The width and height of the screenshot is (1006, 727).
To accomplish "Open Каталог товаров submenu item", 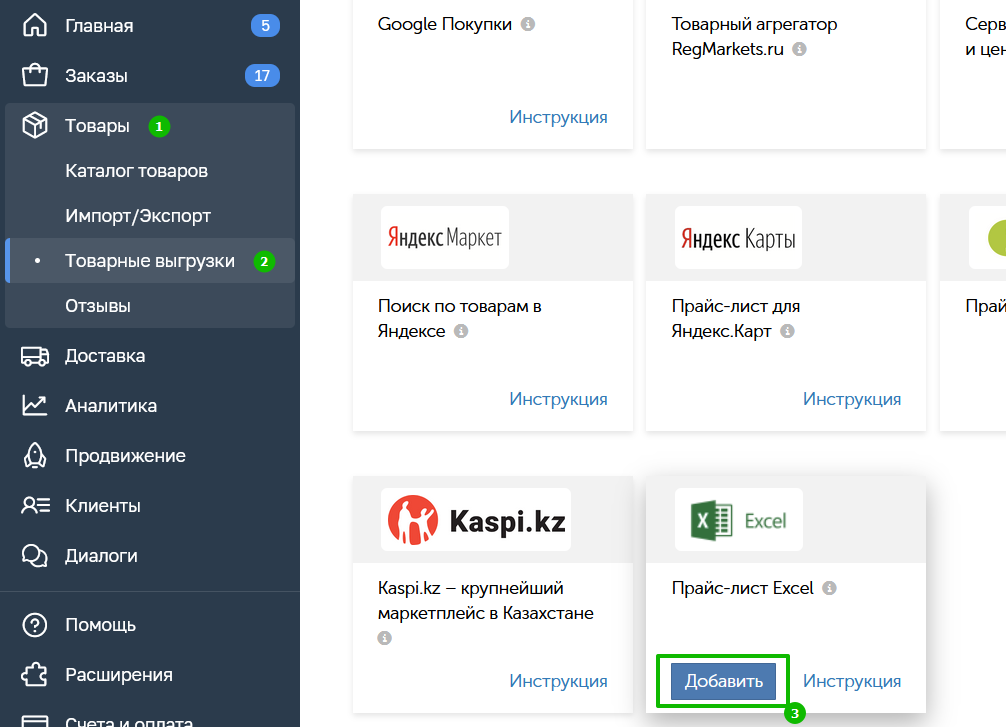I will (137, 171).
